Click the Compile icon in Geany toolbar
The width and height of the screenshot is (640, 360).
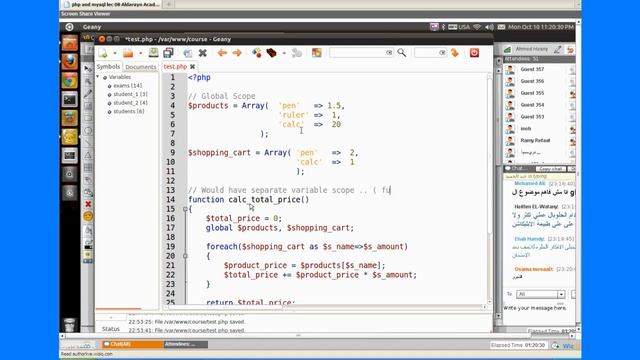click(257, 53)
